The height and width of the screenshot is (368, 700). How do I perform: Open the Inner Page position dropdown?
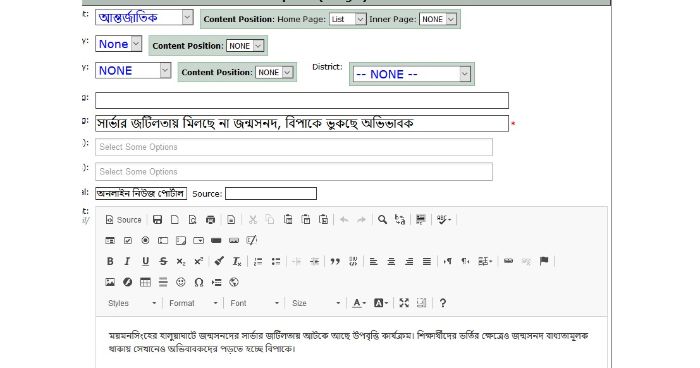(x=438, y=19)
